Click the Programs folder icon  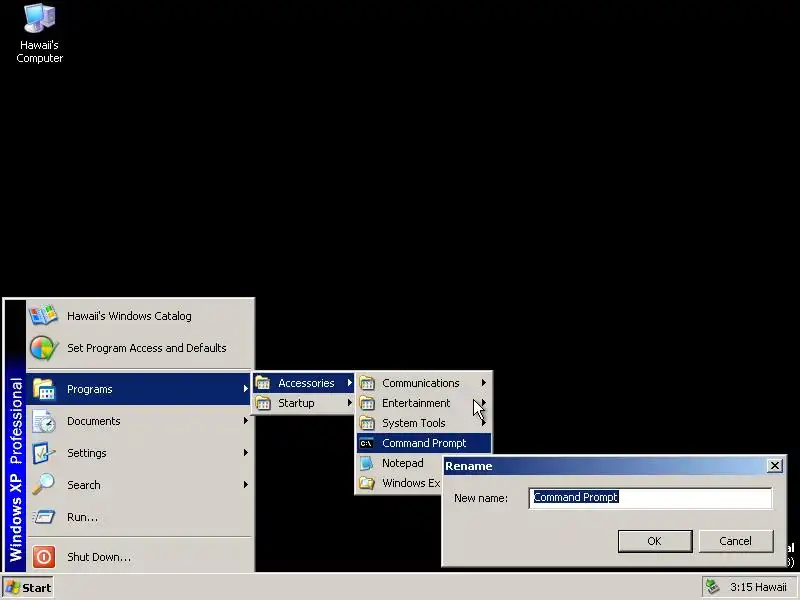pos(43,389)
